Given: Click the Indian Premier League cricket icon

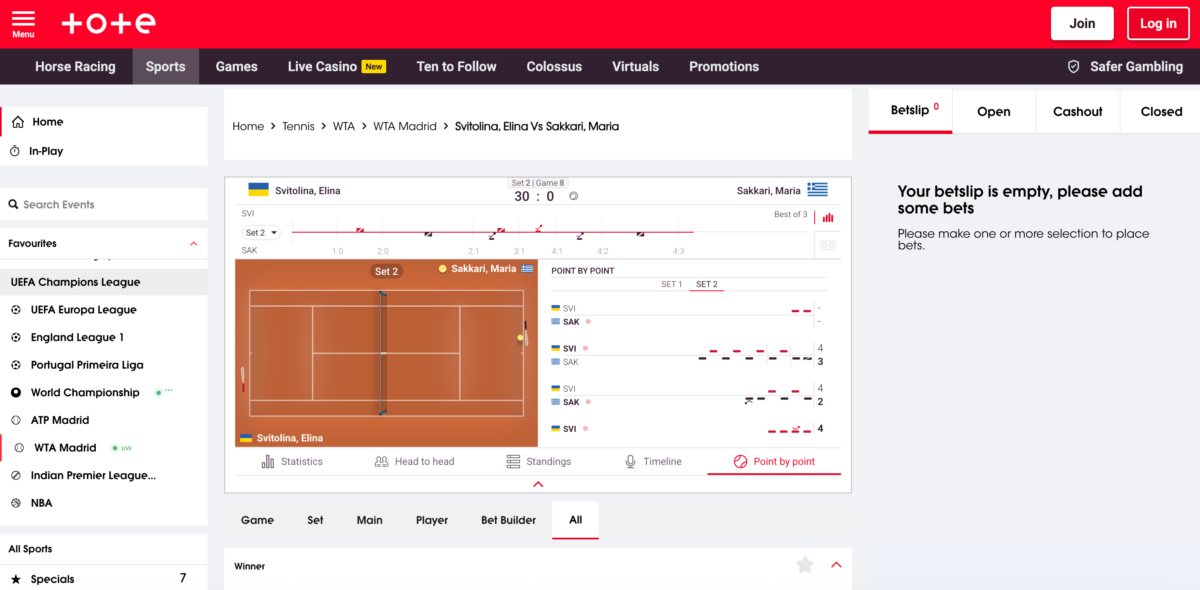Looking at the screenshot, I should [16, 476].
